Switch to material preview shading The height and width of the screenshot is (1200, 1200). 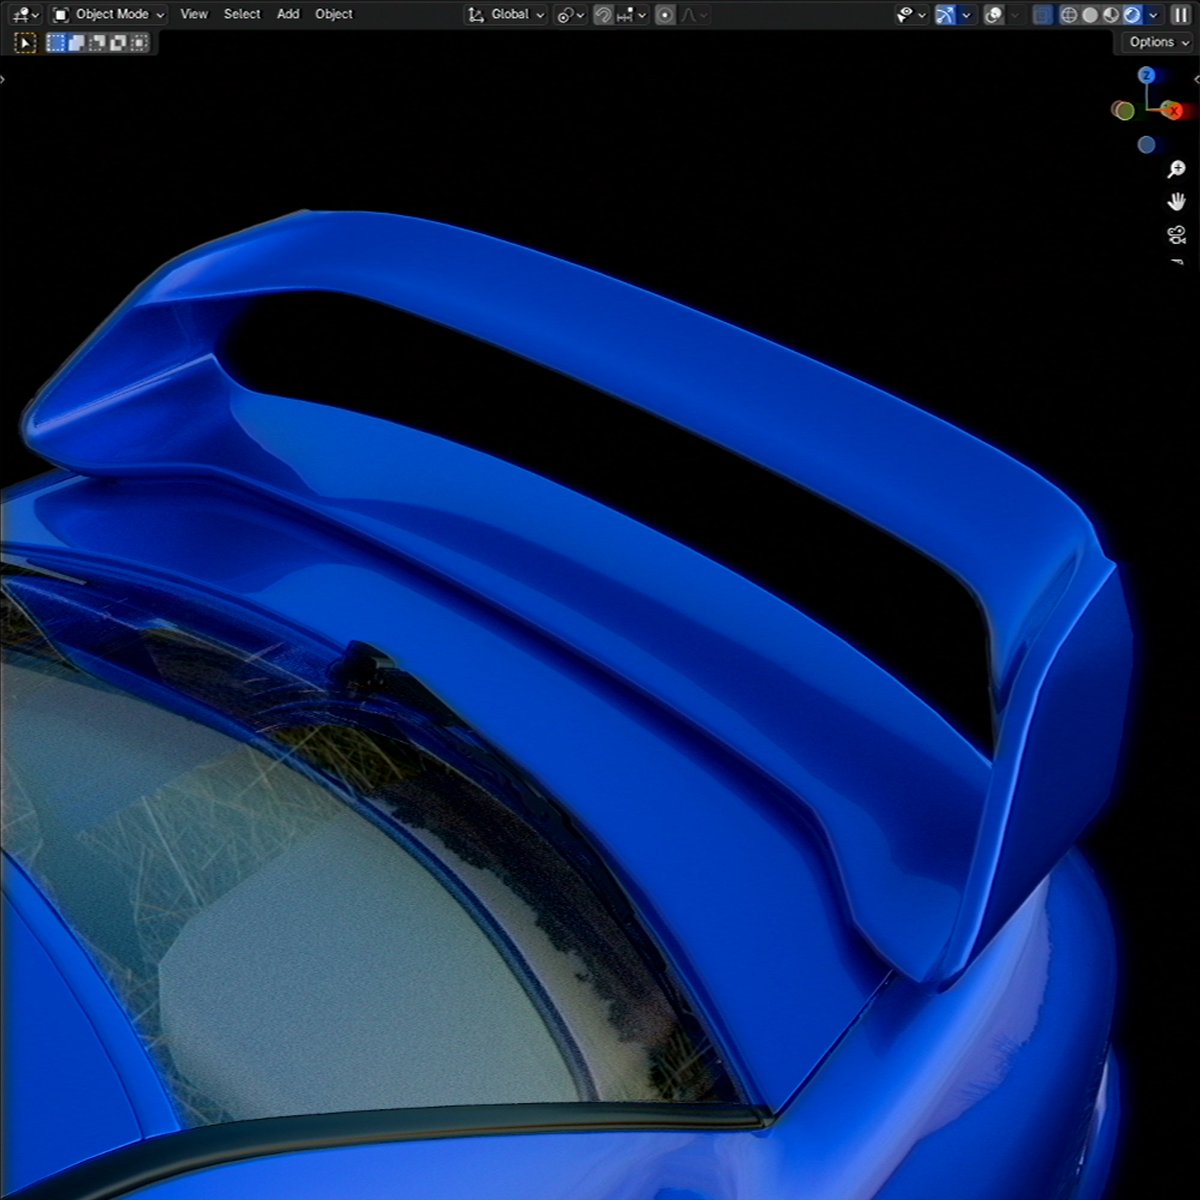[1111, 15]
